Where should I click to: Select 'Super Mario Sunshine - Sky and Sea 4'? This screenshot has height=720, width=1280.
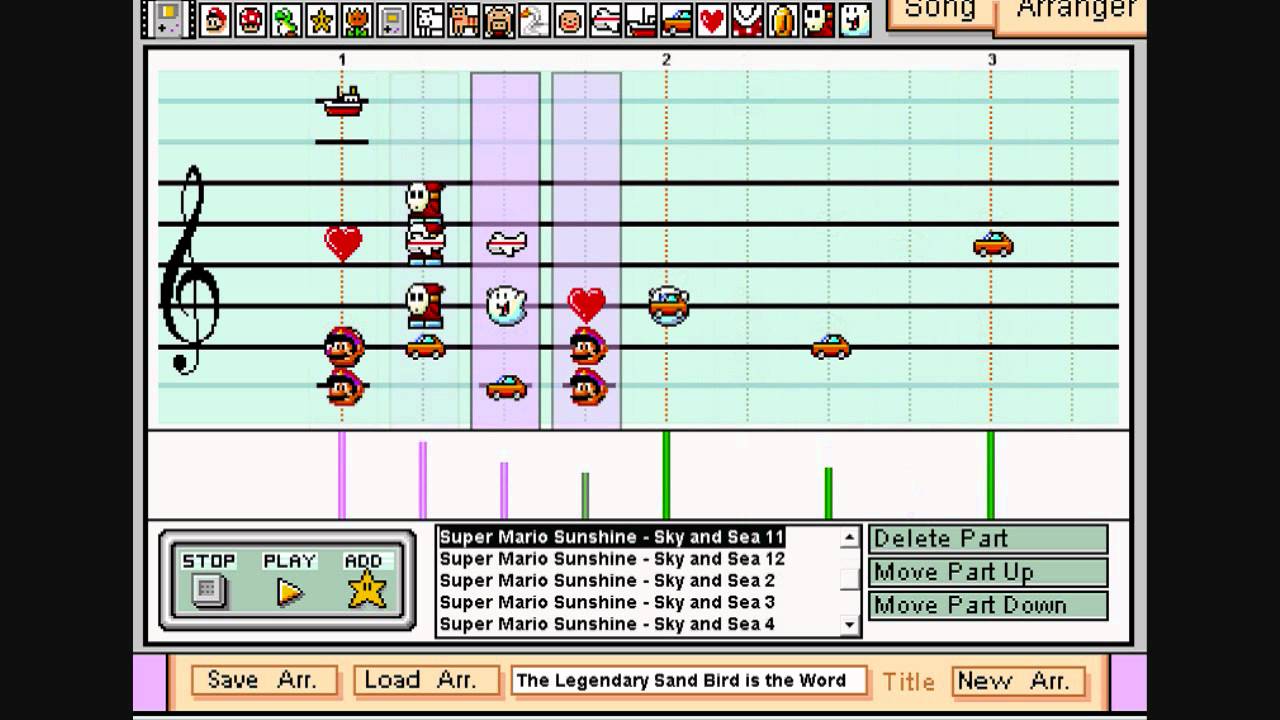[x=607, y=624]
